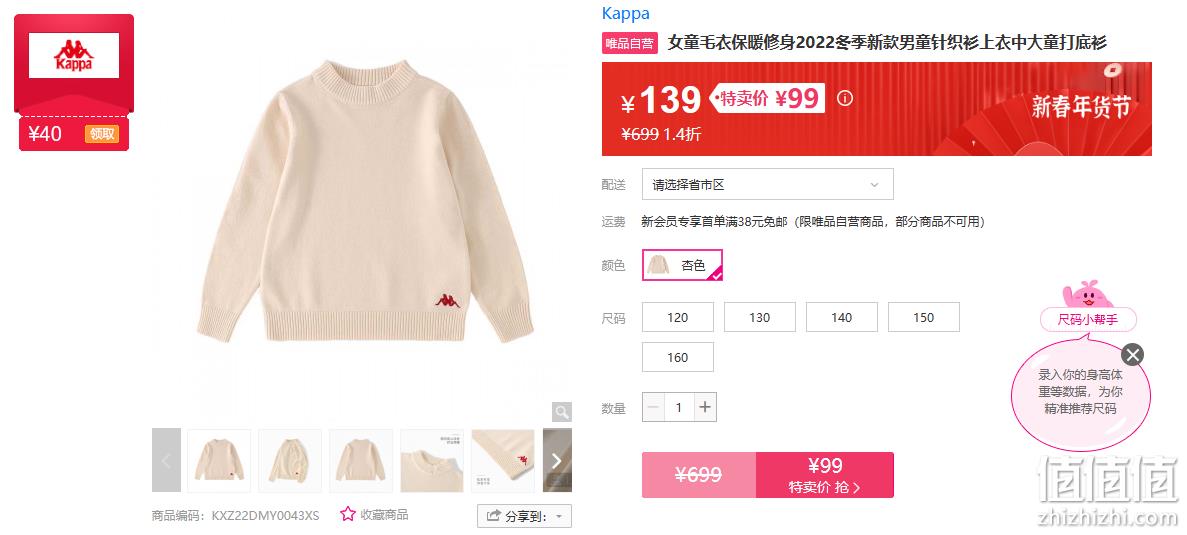This screenshot has height=535, width=1187.
Task: Select size 120
Action: tap(678, 317)
